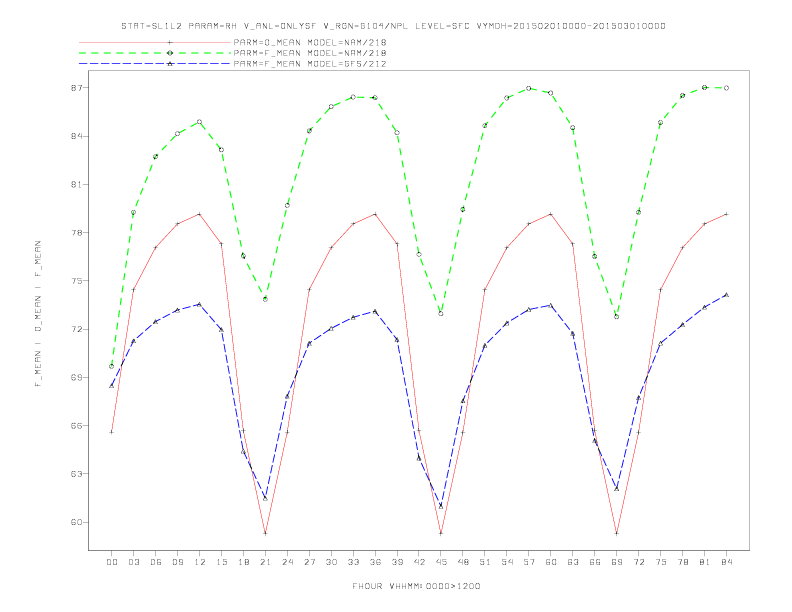Click the plus marker on the red legend line
The image size is (792, 612).
pos(170,42)
